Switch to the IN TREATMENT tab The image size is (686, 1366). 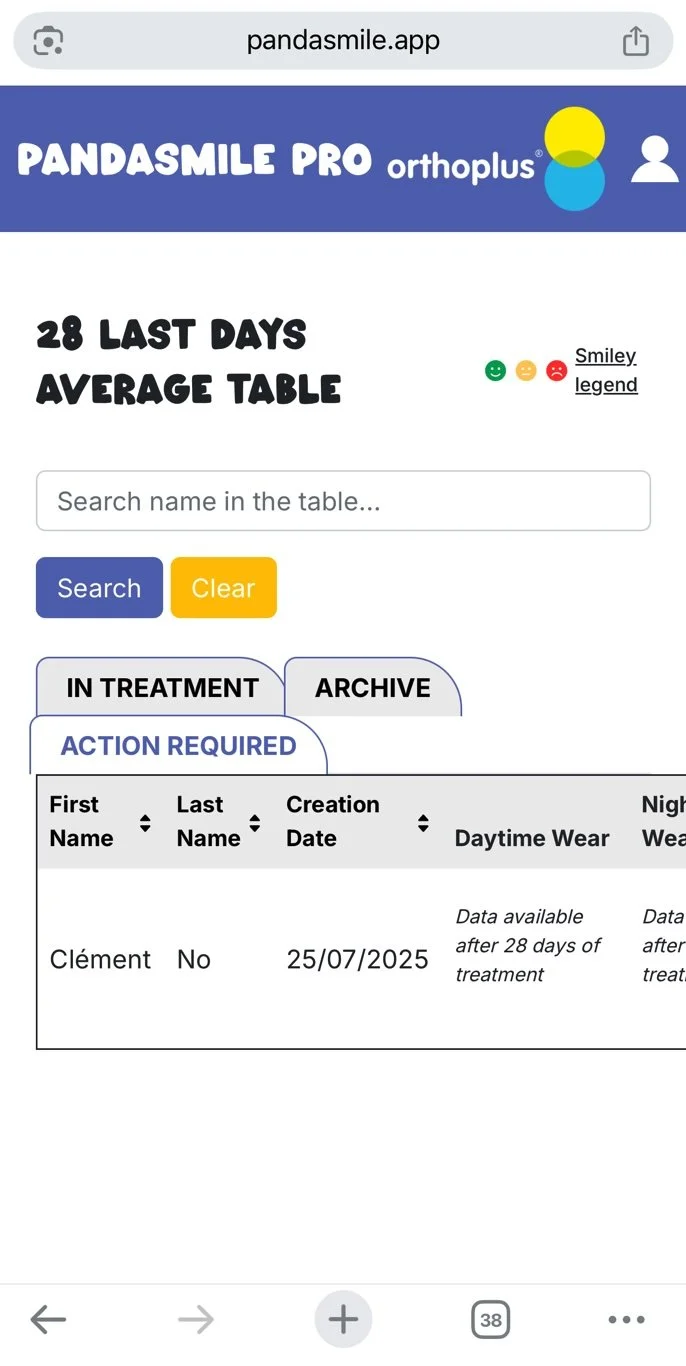coord(162,688)
